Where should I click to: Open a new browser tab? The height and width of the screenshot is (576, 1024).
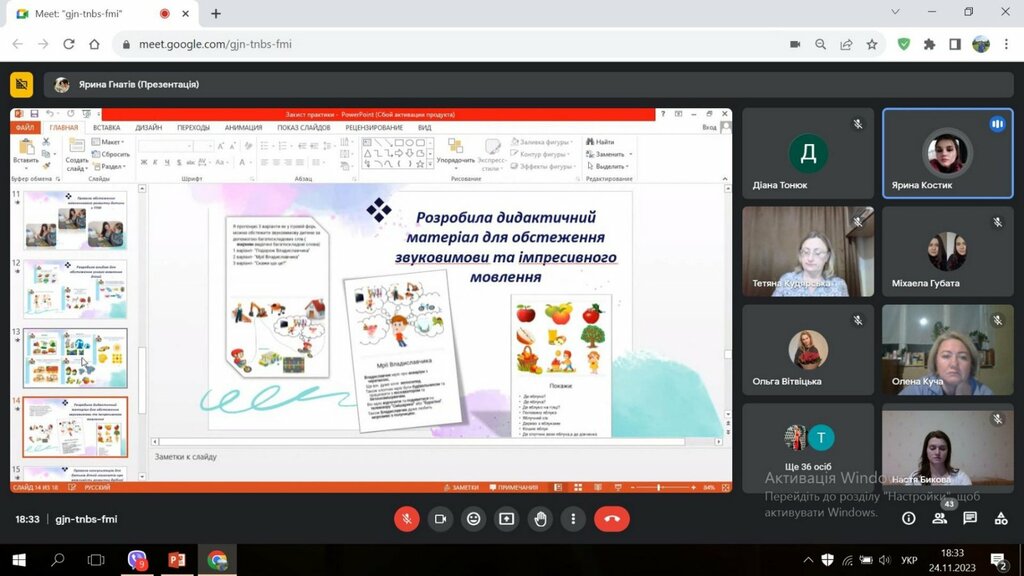coord(215,13)
